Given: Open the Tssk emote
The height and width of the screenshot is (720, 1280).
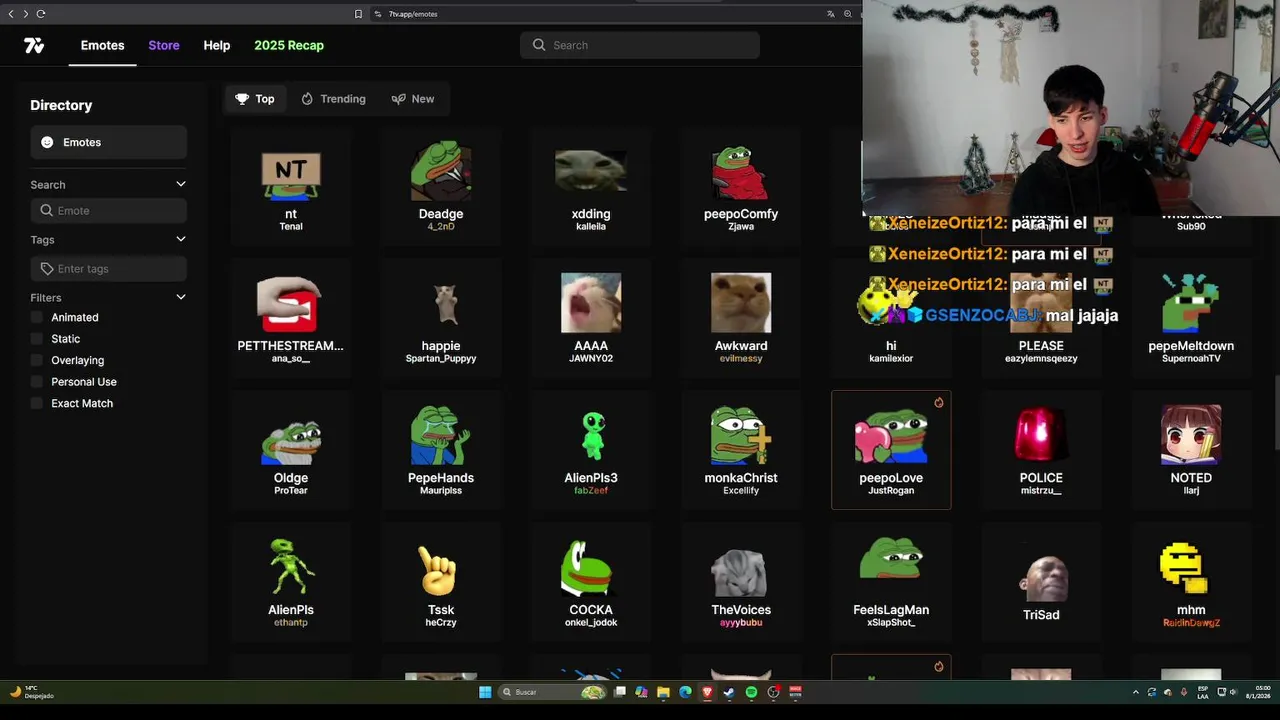Looking at the screenshot, I should pyautogui.click(x=441, y=582).
